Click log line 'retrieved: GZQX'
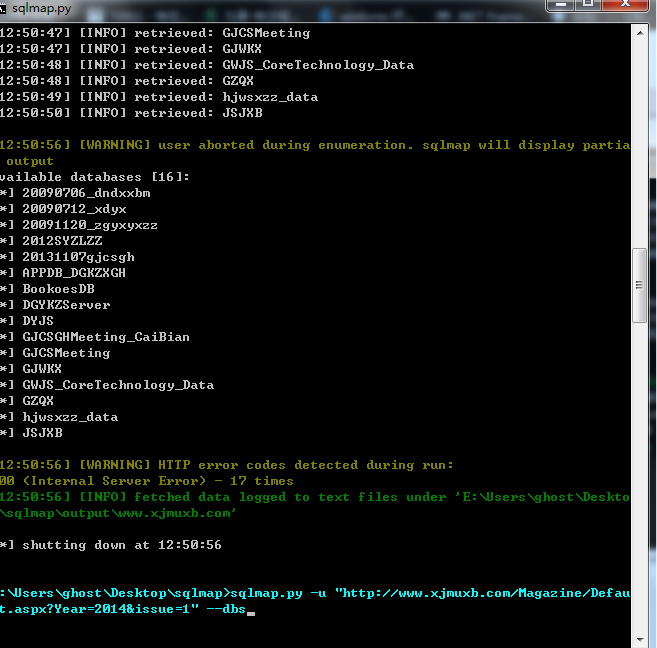This screenshot has height=648, width=657. point(127,81)
